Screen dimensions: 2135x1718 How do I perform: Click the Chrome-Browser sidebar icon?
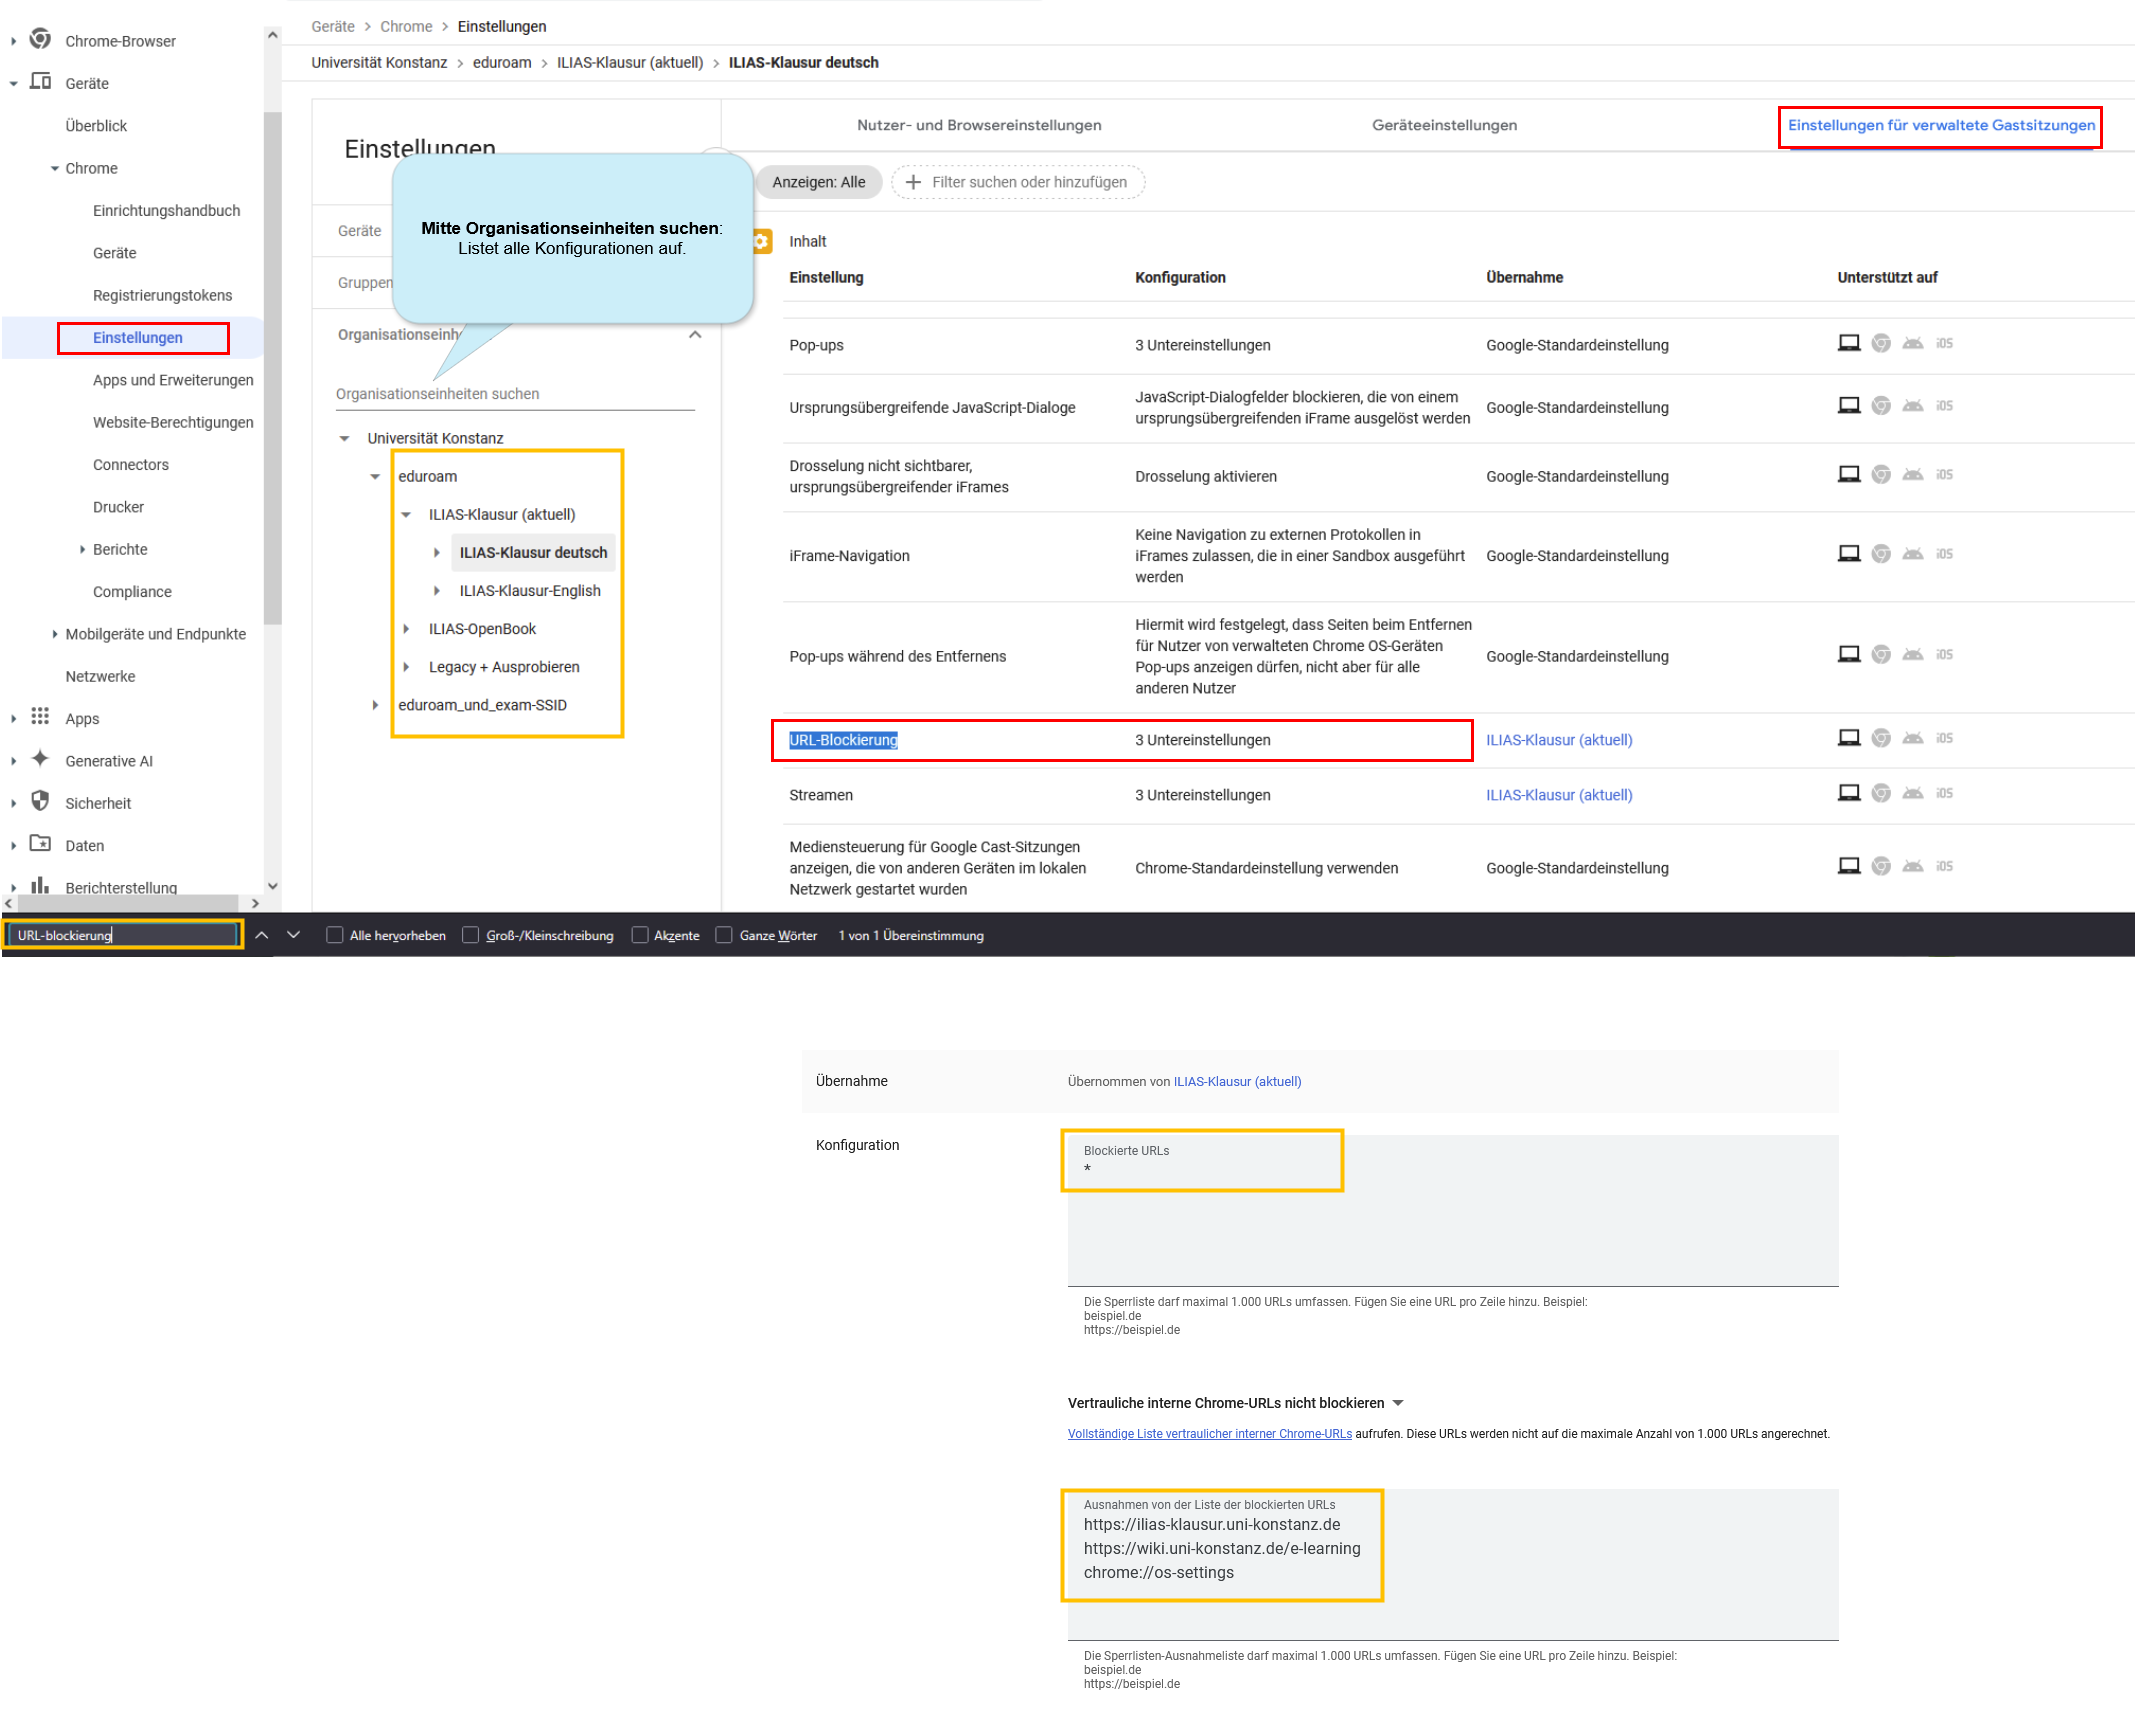tap(40, 39)
